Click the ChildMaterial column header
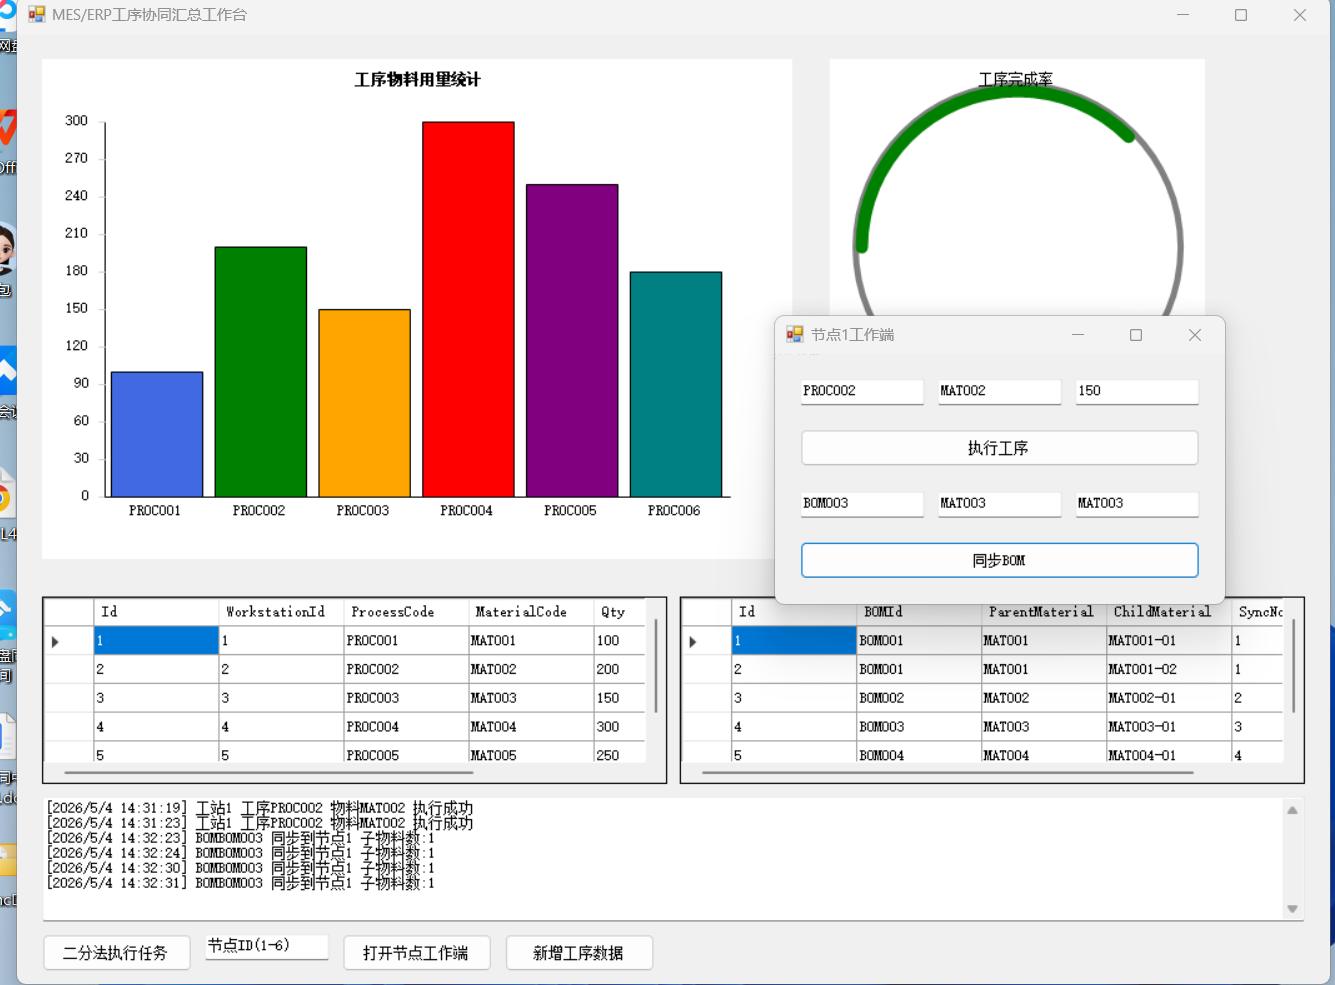 click(1169, 612)
